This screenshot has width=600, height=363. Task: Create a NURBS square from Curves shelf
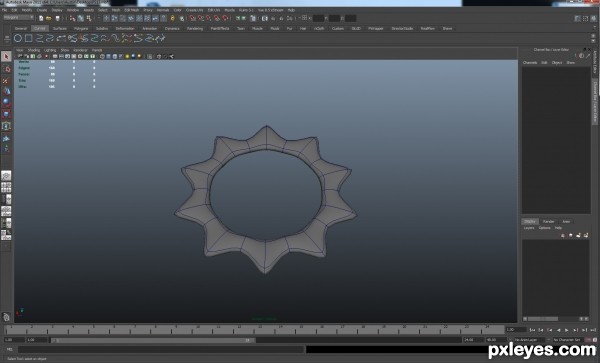point(29,38)
